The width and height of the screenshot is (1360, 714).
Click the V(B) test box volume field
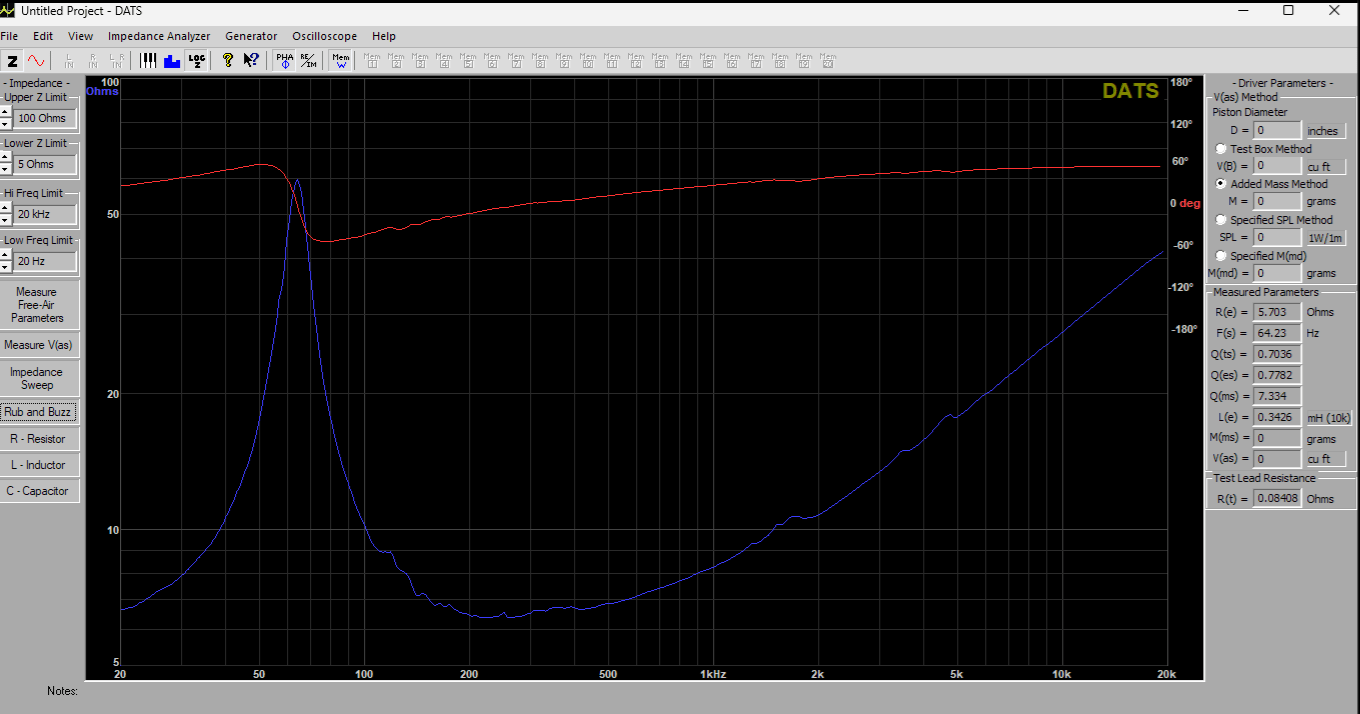point(1277,166)
